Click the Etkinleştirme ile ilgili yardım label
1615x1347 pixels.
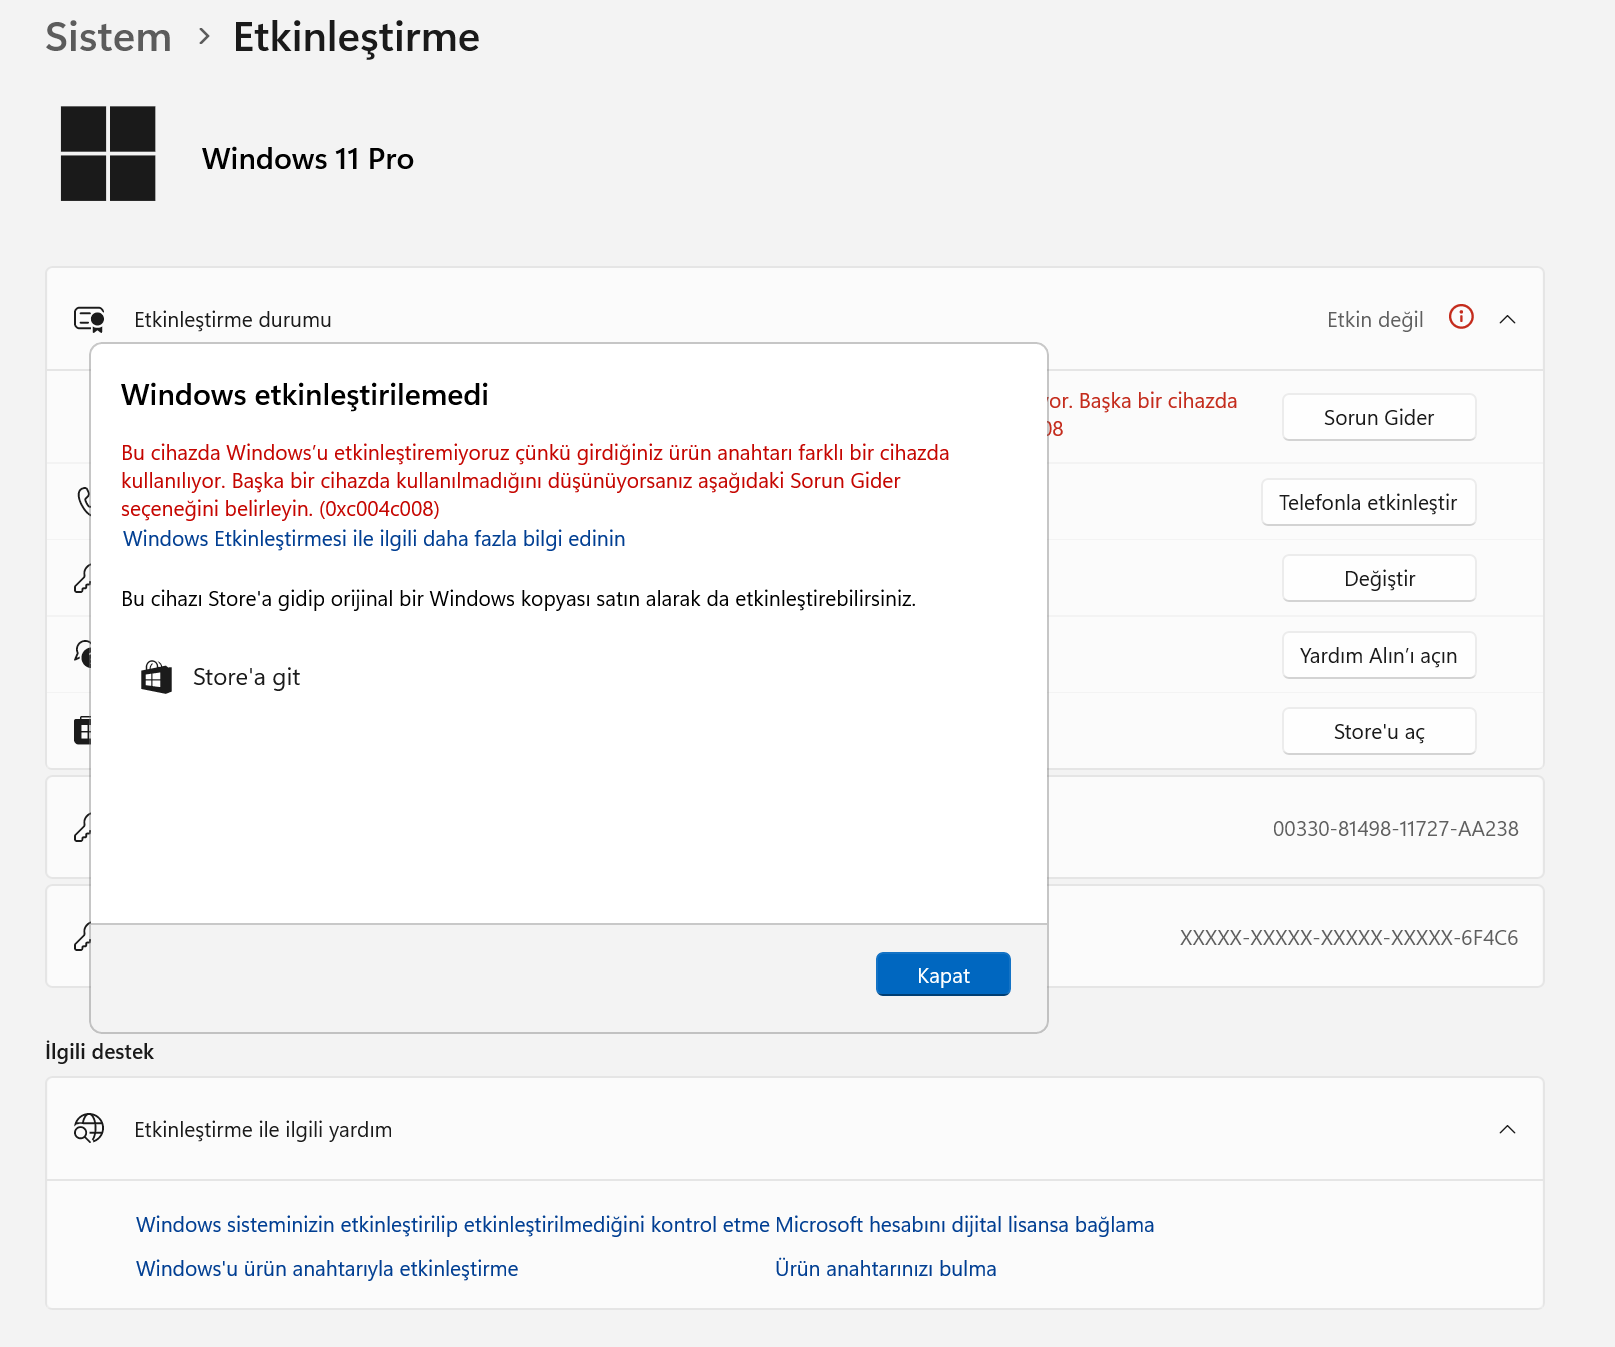(x=263, y=1129)
